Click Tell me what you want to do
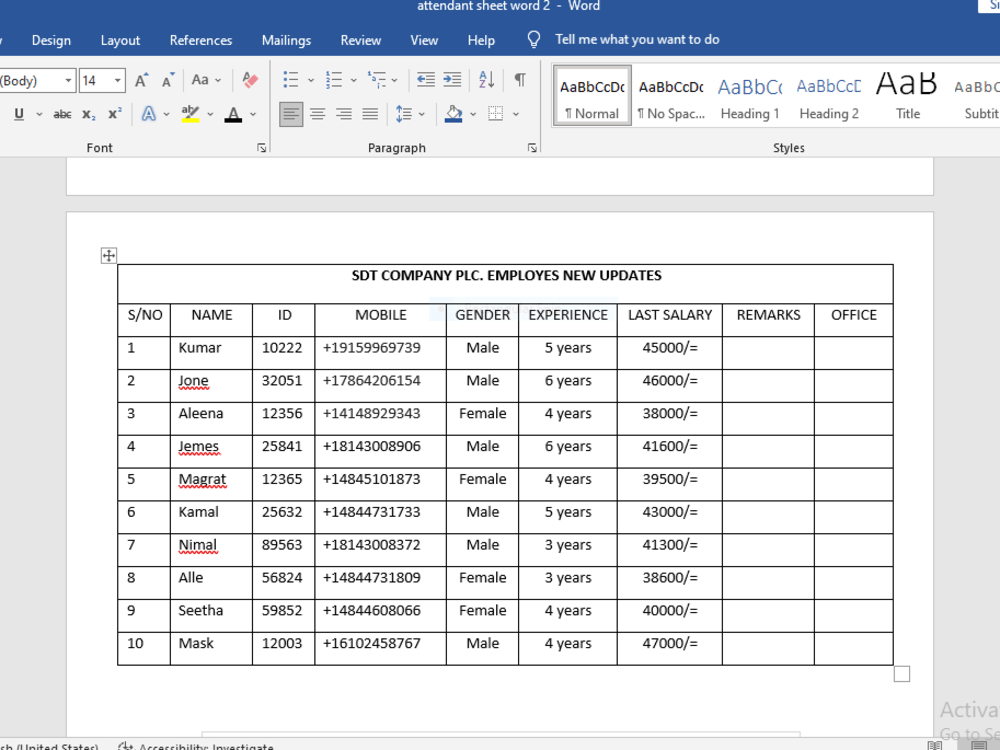The width and height of the screenshot is (1000, 750). [636, 40]
